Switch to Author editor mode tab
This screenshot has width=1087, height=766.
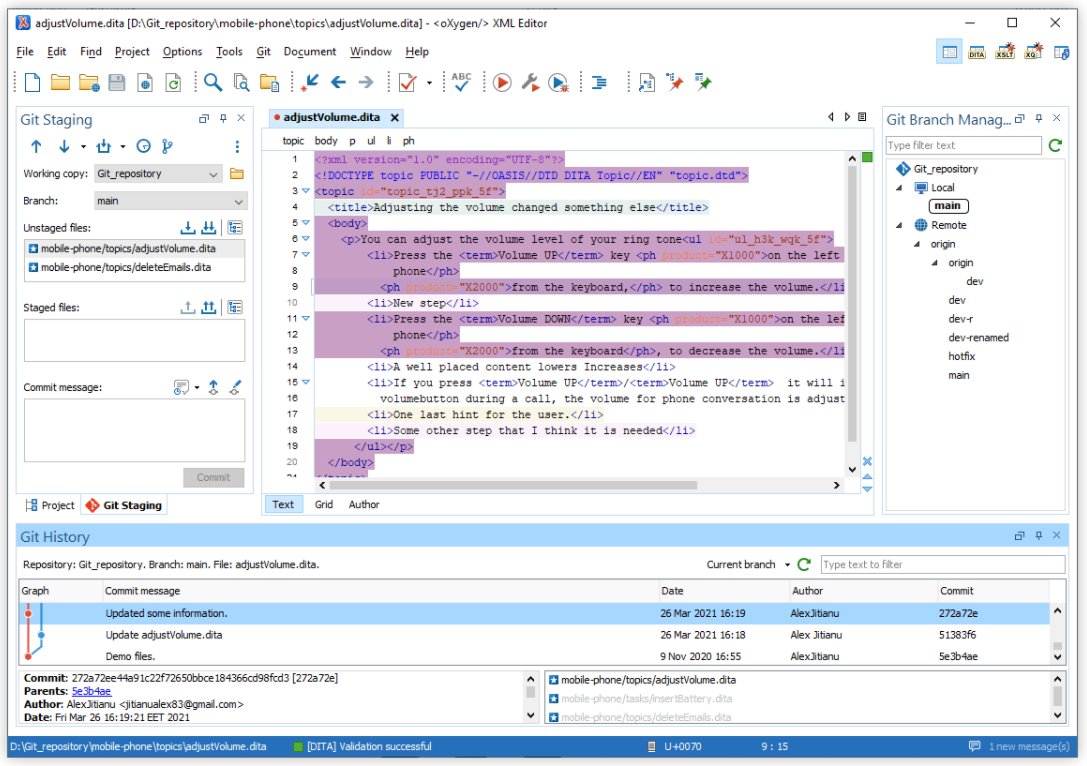point(364,505)
